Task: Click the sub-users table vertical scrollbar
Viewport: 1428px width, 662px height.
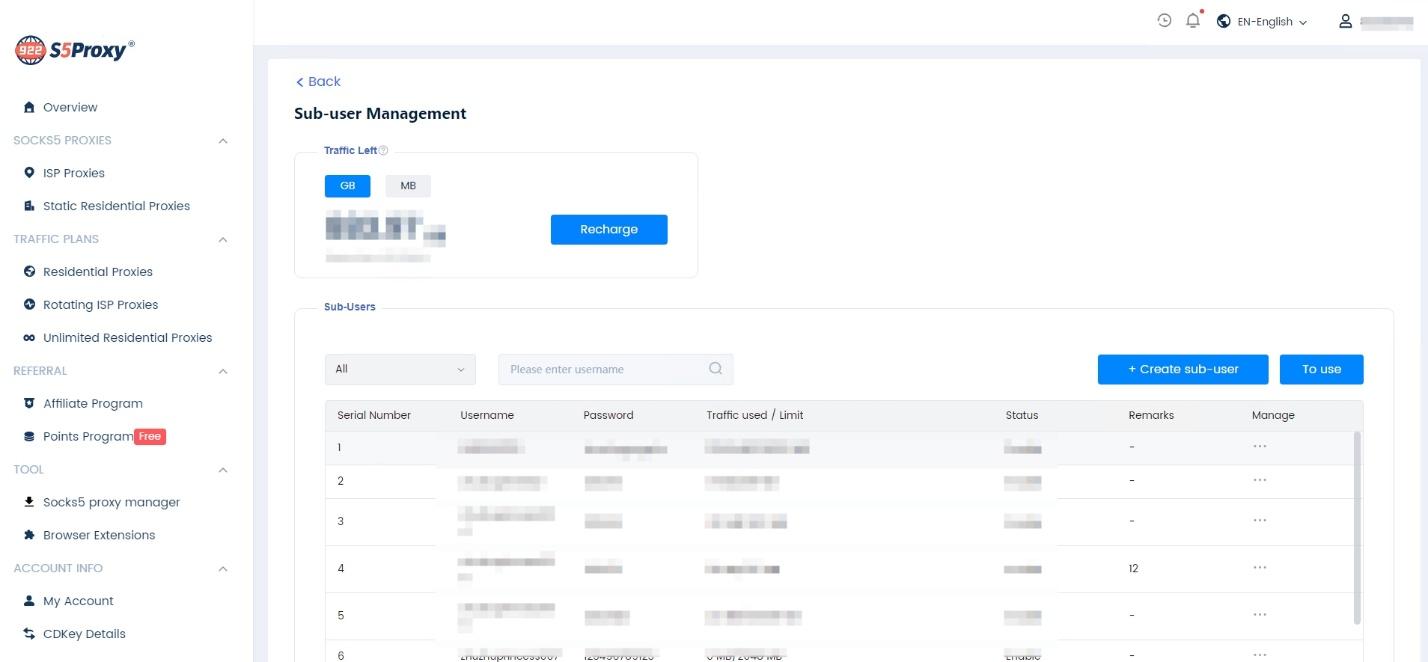Action: 1357,527
